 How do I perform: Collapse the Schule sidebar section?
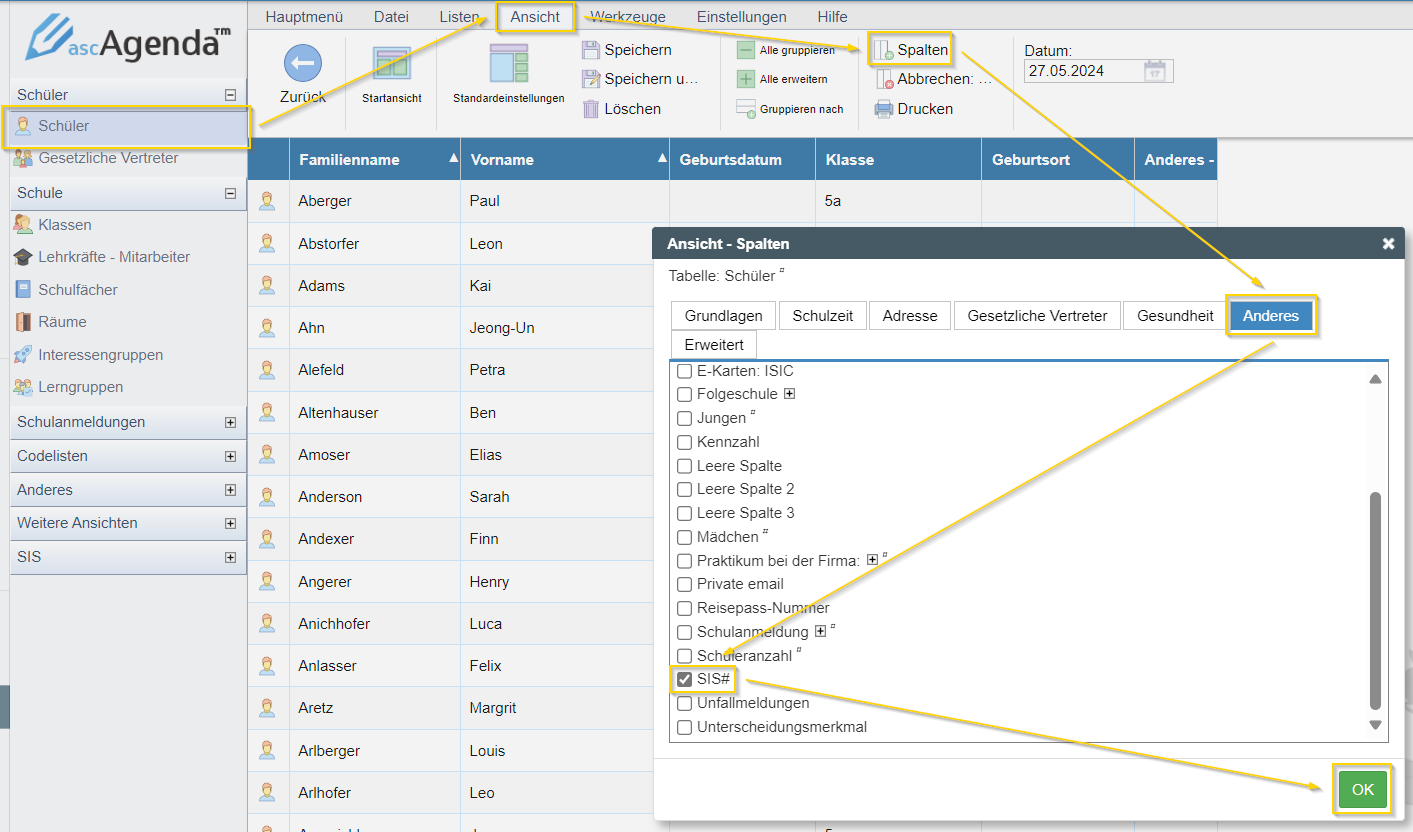[230, 194]
